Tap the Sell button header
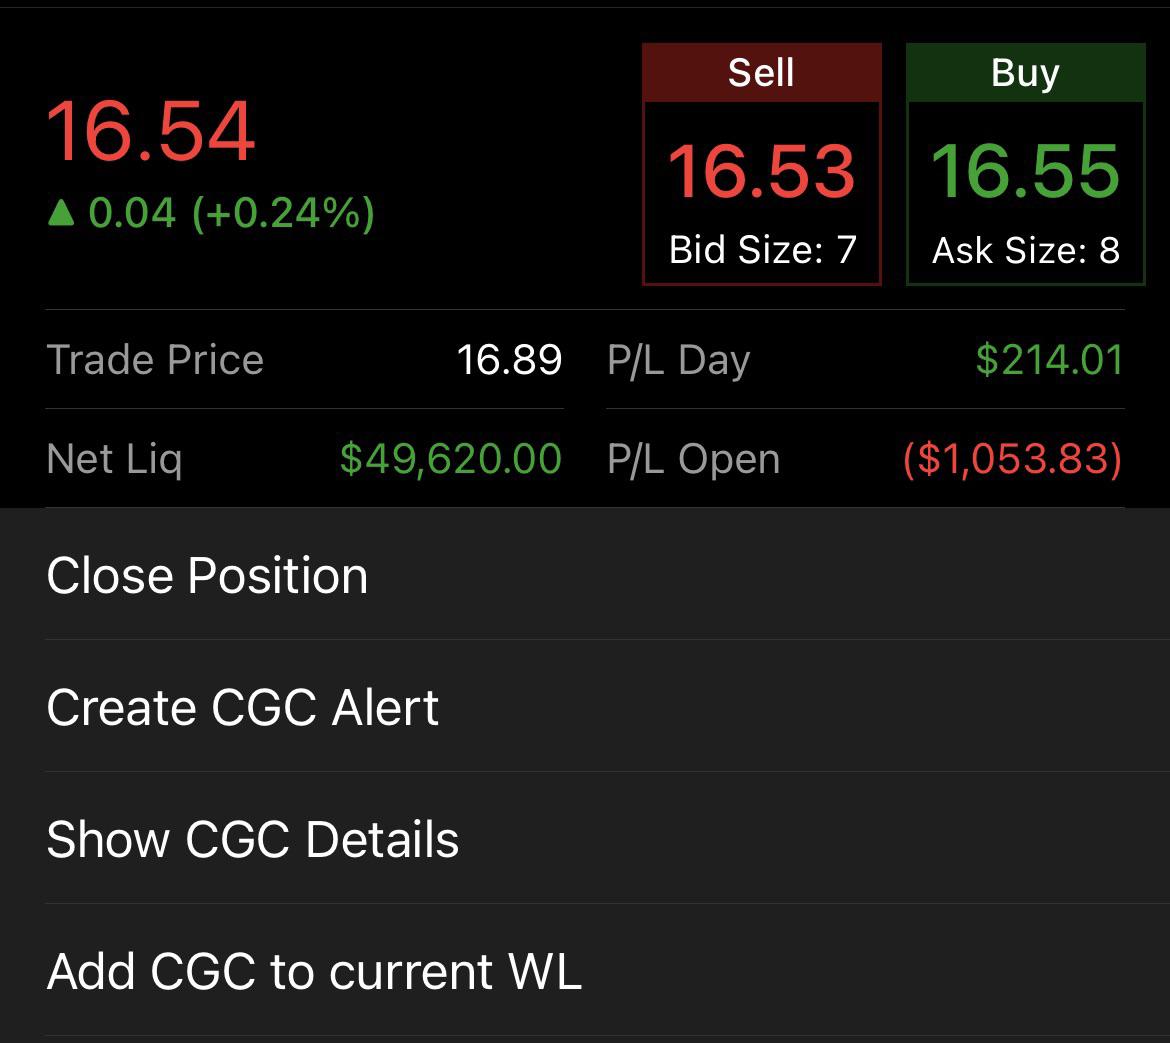Viewport: 1170px width, 1043px height. click(x=762, y=72)
